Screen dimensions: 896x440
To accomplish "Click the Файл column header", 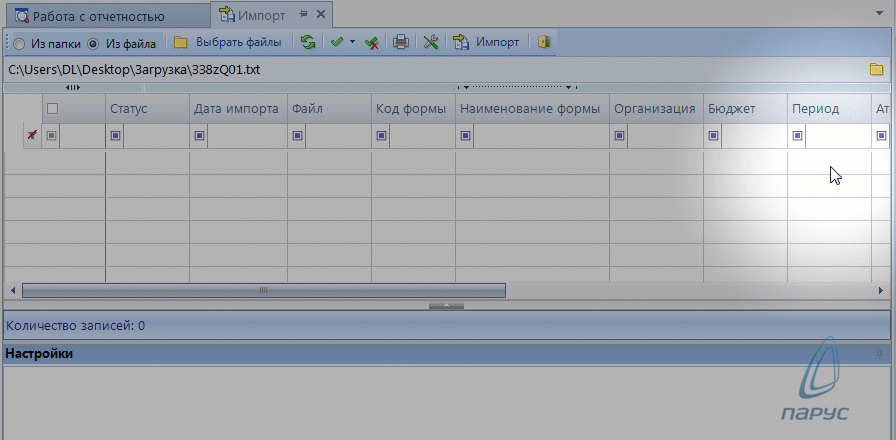I will [x=329, y=109].
